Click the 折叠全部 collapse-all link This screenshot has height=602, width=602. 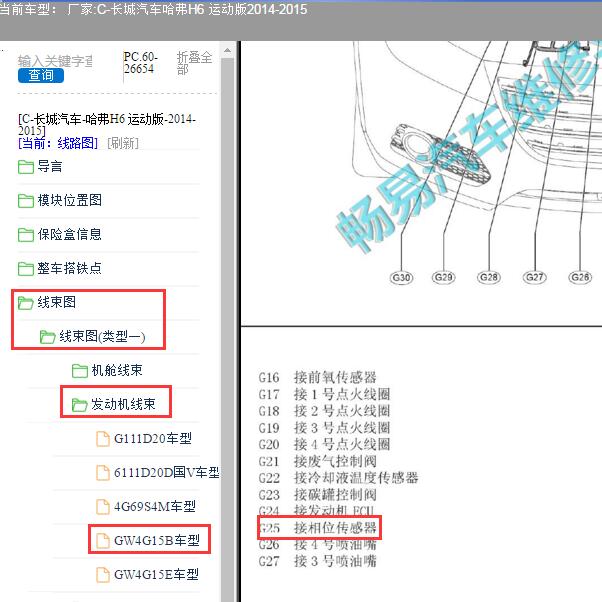pyautogui.click(x=194, y=63)
